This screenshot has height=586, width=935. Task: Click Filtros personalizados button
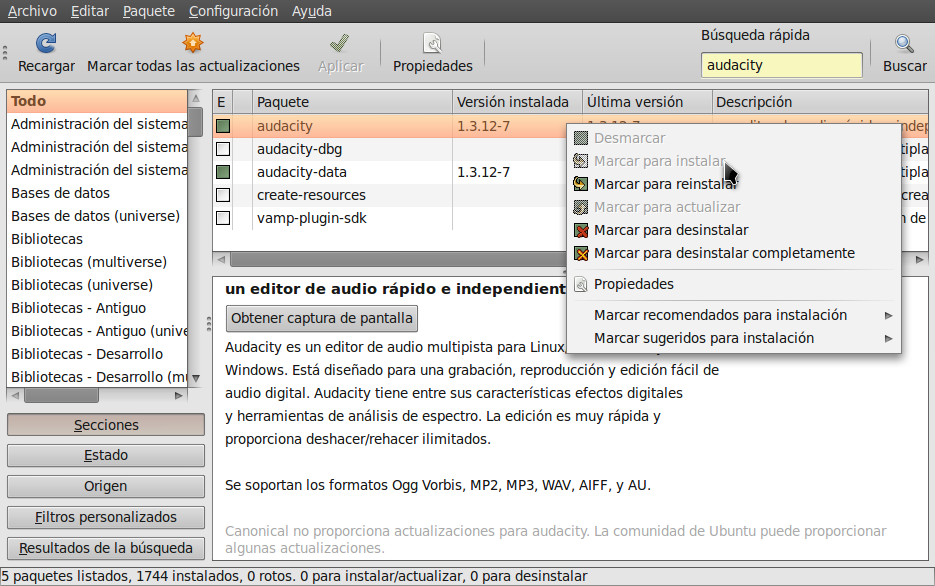pos(106,517)
